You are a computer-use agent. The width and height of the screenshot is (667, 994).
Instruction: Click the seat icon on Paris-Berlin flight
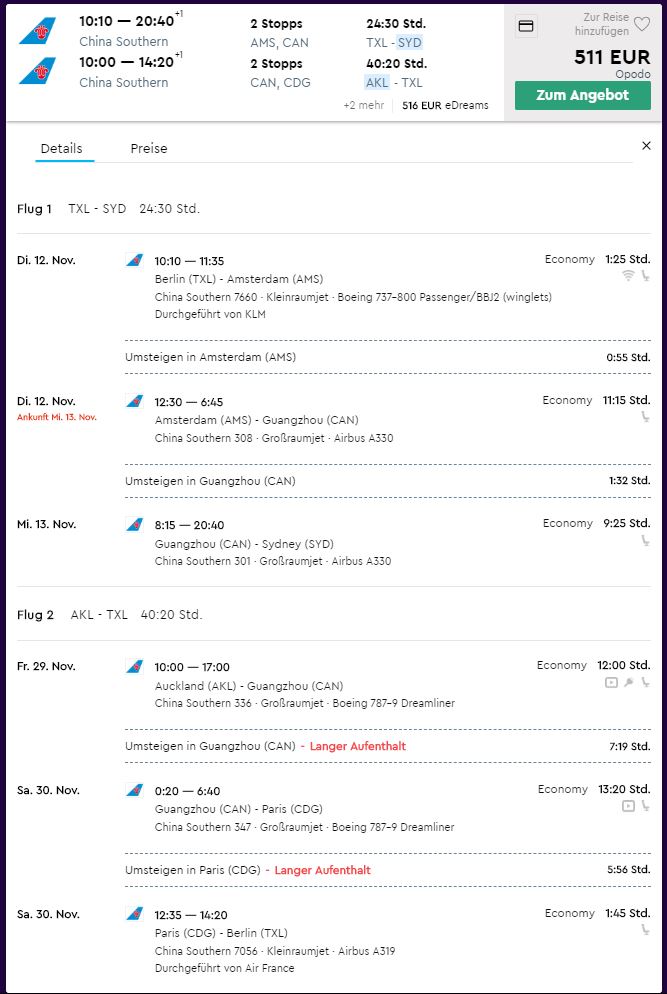pyautogui.click(x=645, y=930)
